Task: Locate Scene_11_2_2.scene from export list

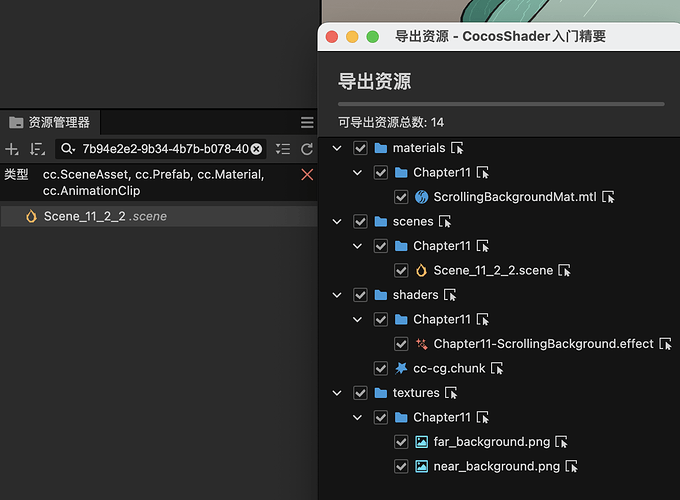Action: point(565,271)
